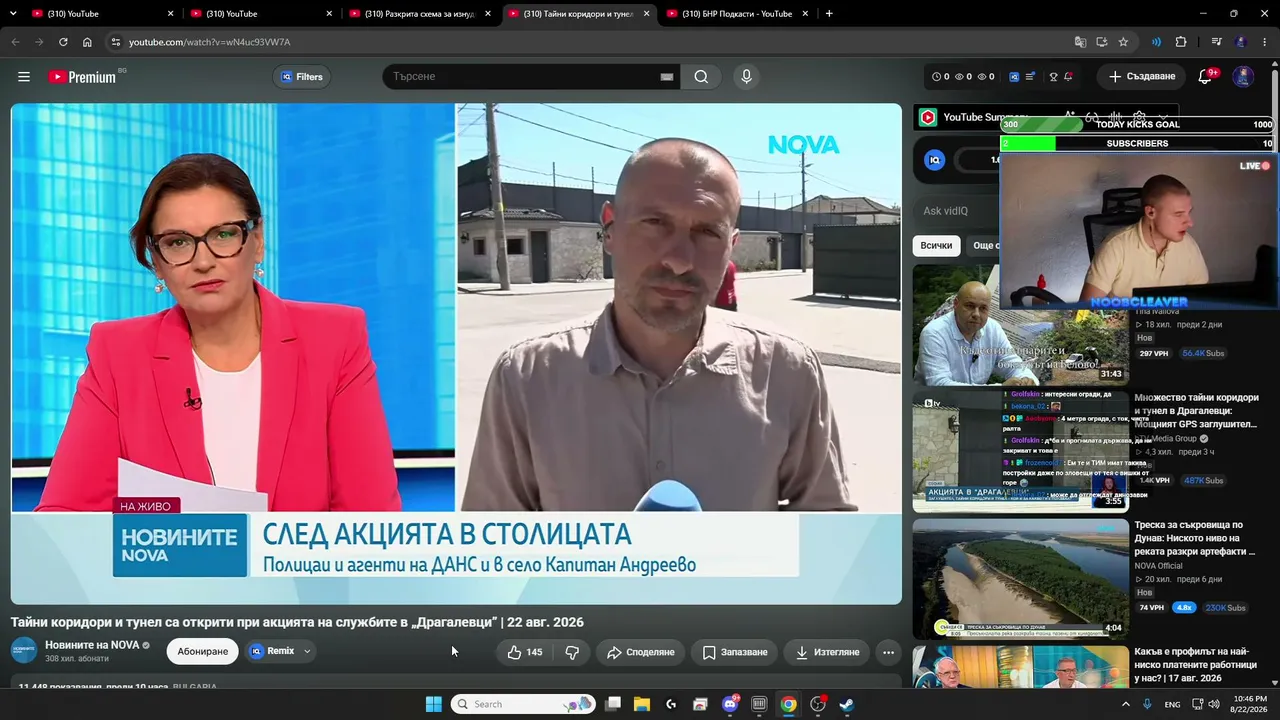Viewport: 1280px width, 720px height.
Task: Open the 31:43 suggested video thumbnail
Action: 1021,324
